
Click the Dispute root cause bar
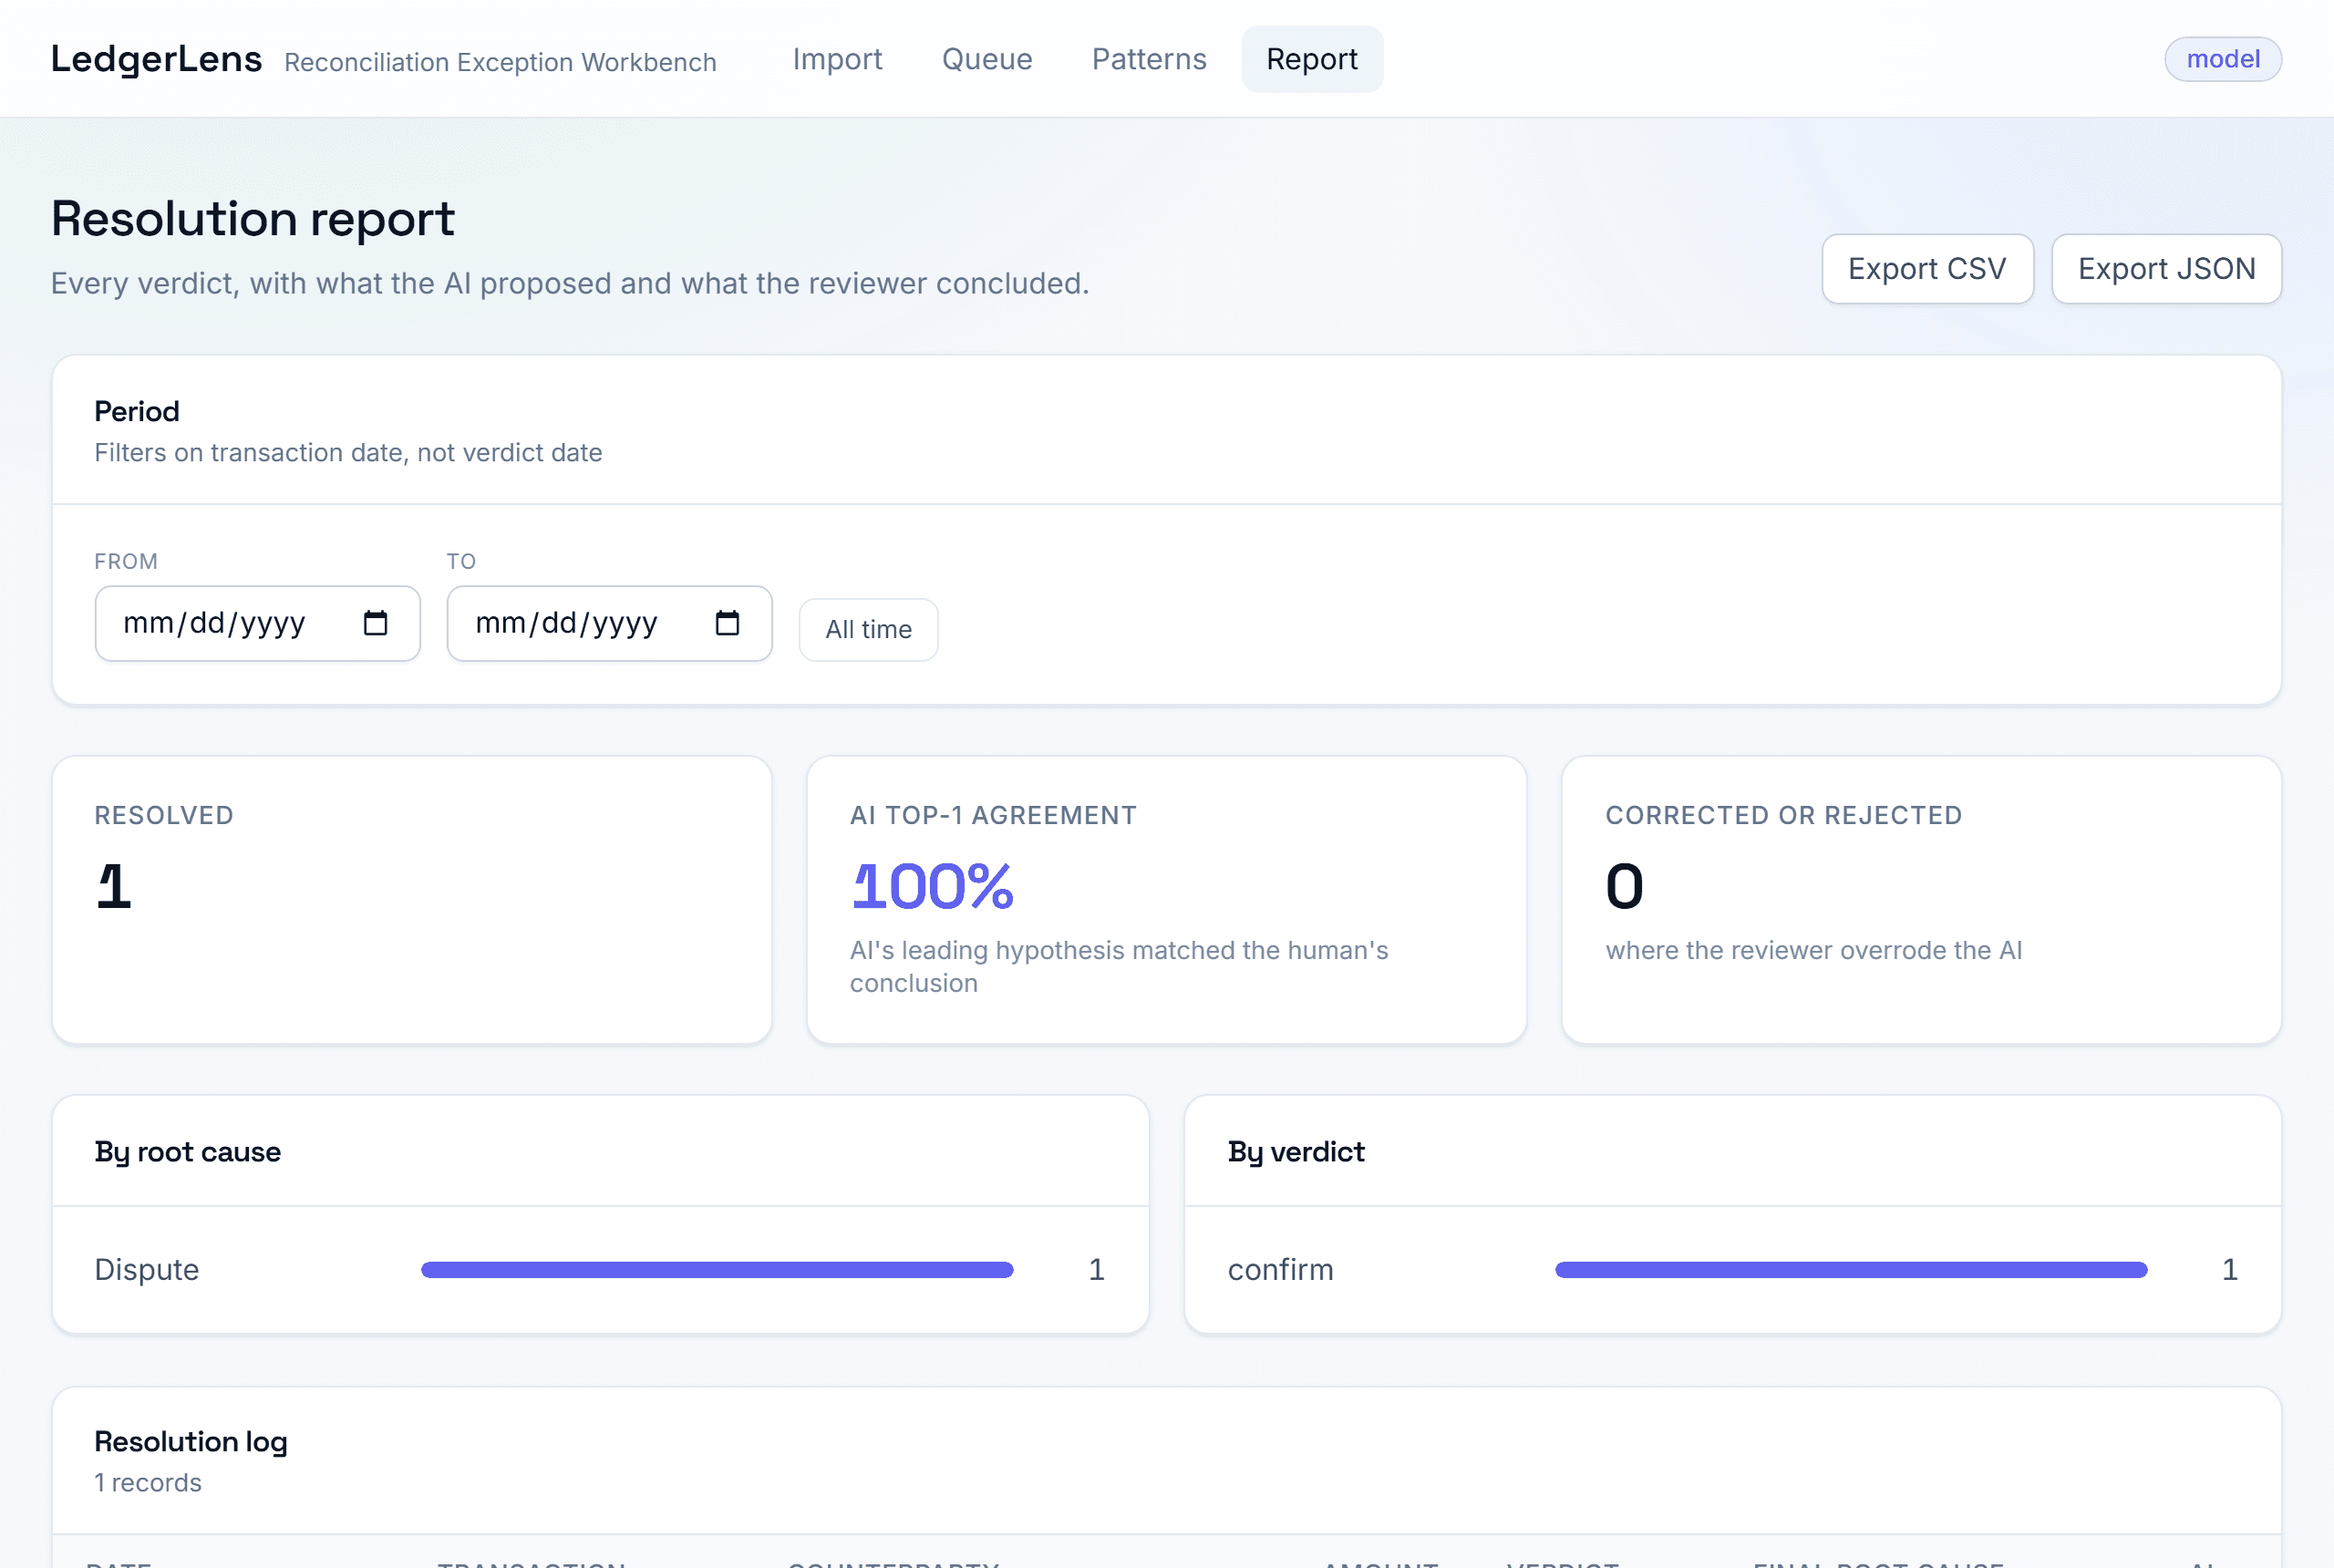coord(717,1270)
